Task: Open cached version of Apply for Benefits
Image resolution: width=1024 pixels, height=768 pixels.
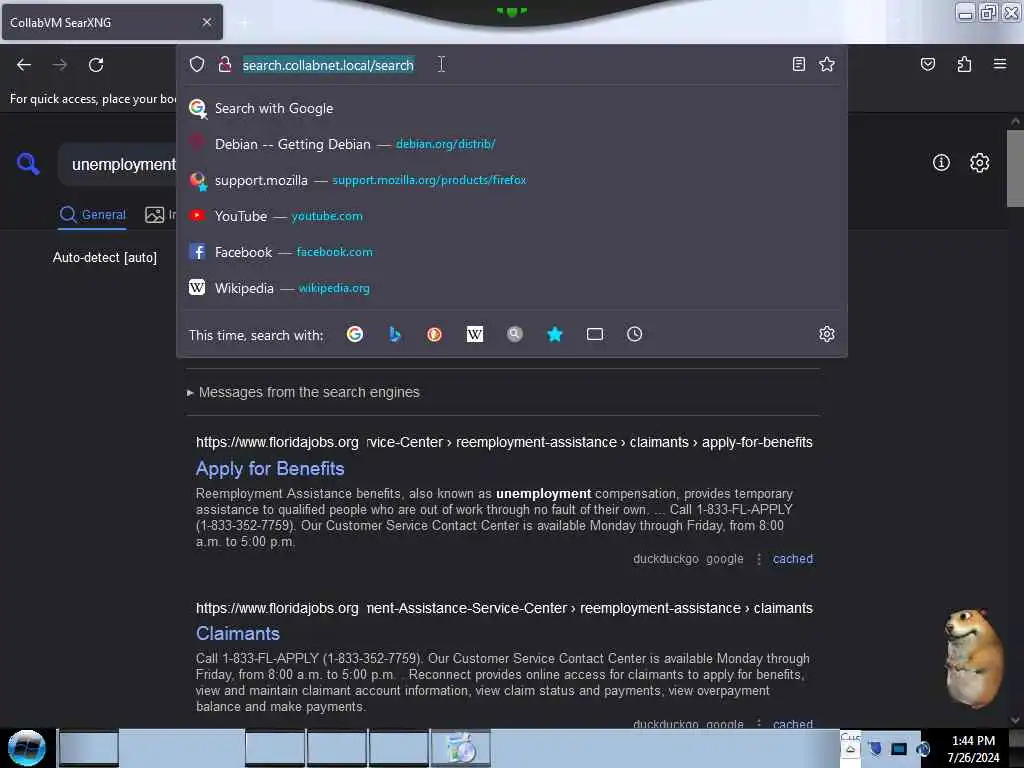Action: 793,559
